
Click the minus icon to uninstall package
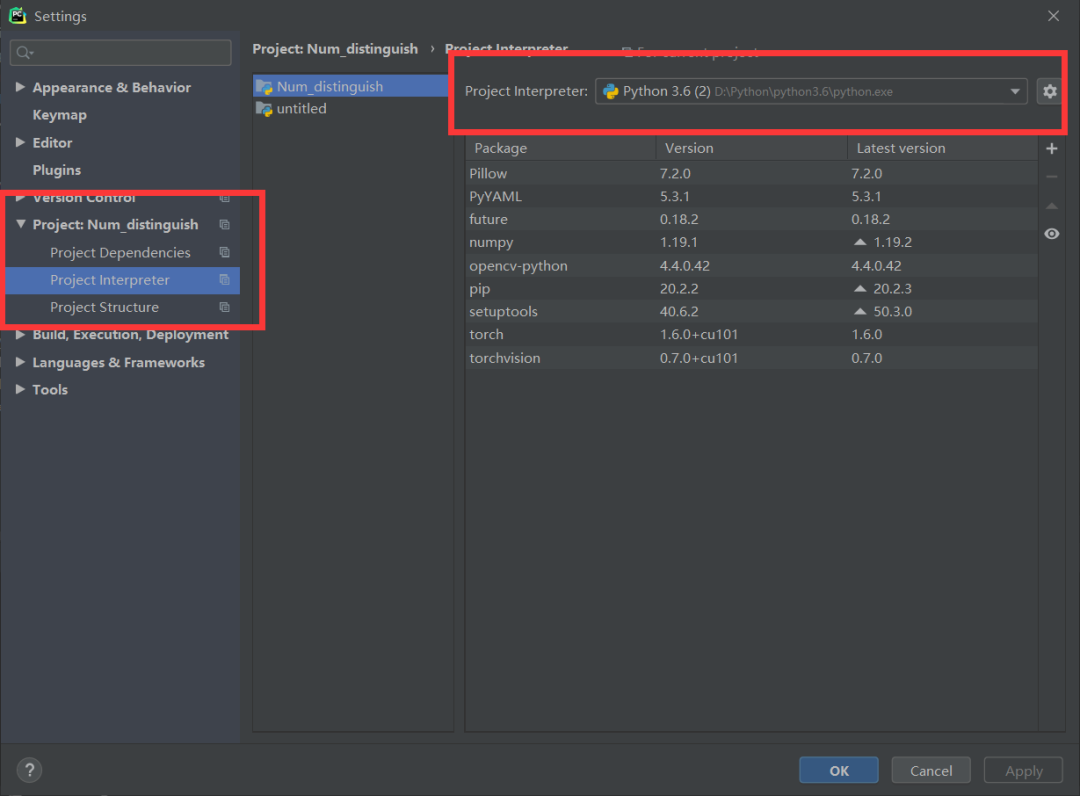tap(1052, 177)
